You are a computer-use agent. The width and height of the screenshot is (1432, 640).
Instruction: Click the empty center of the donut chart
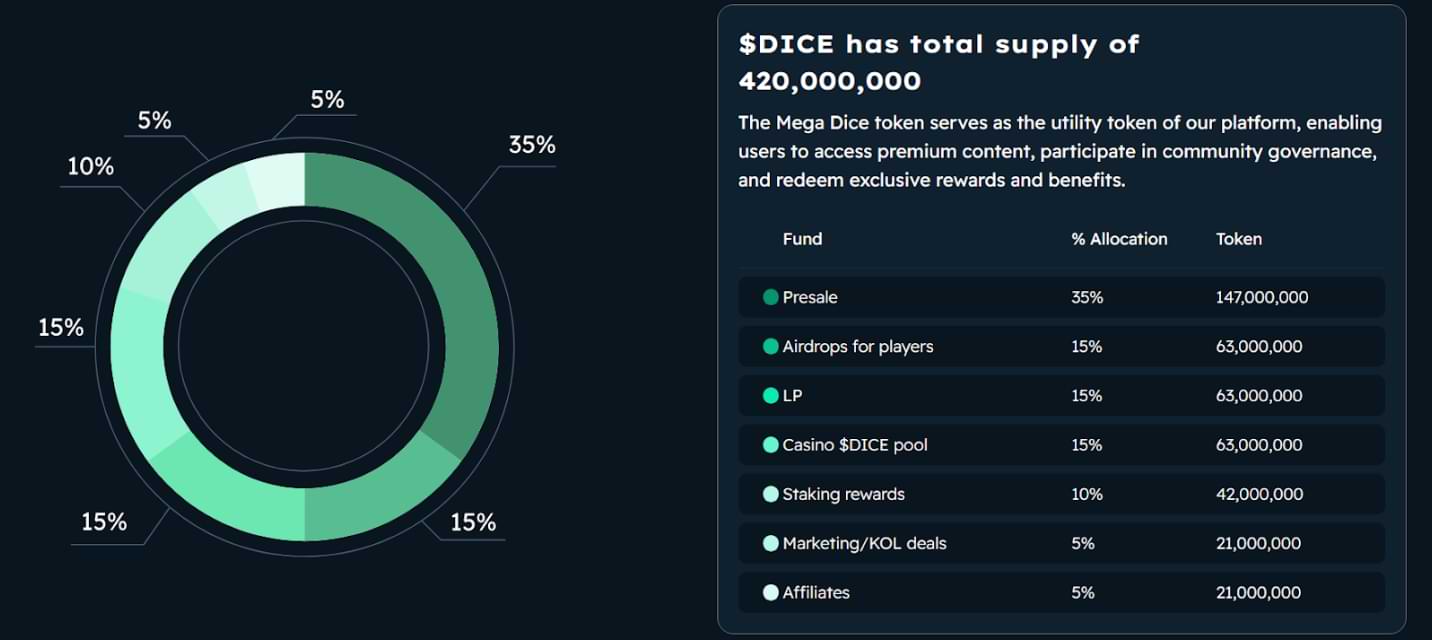click(304, 346)
